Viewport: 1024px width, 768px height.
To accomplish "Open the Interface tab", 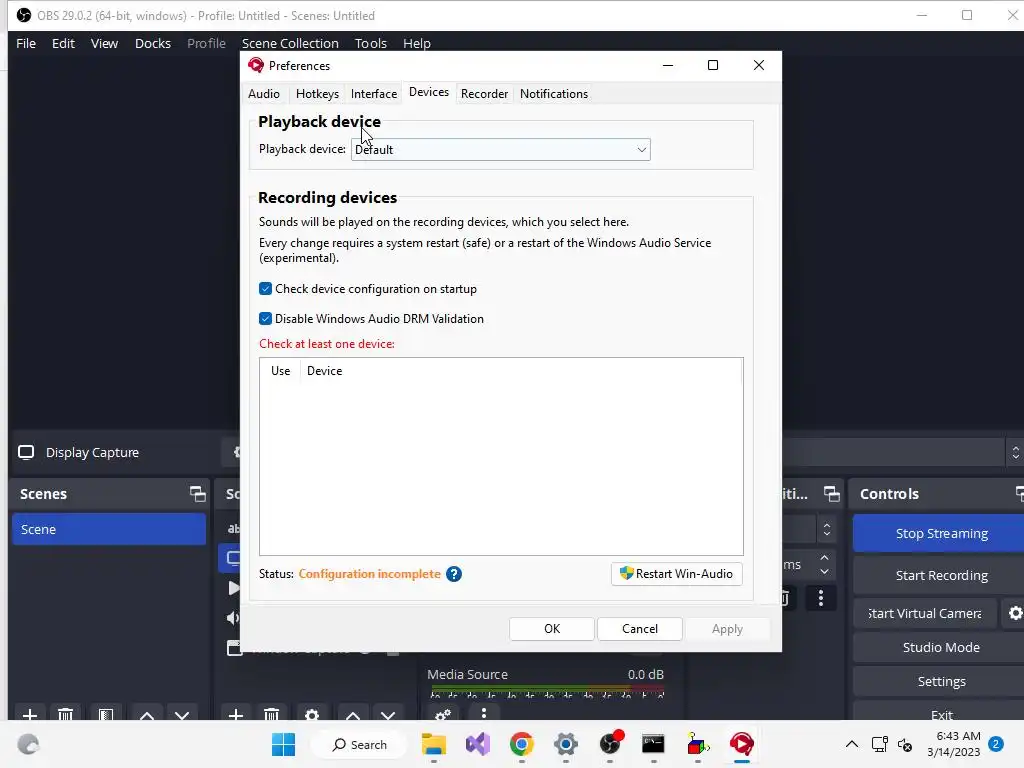I will (374, 93).
